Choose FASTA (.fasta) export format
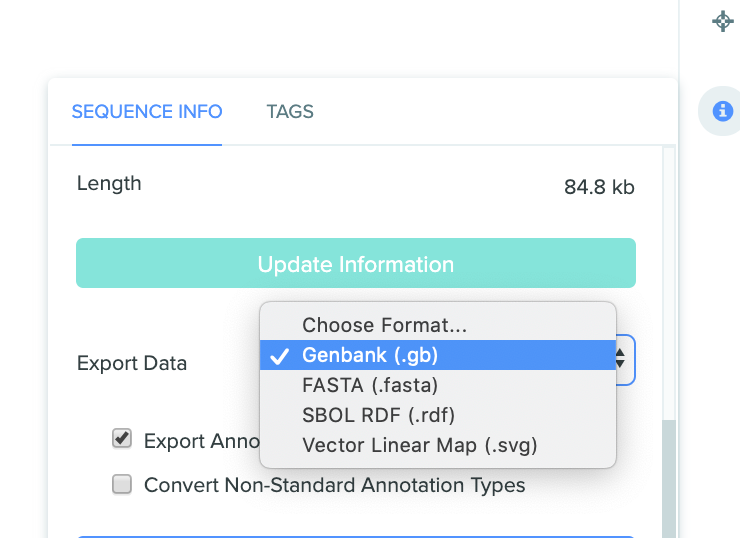The width and height of the screenshot is (740, 538). (x=438, y=385)
